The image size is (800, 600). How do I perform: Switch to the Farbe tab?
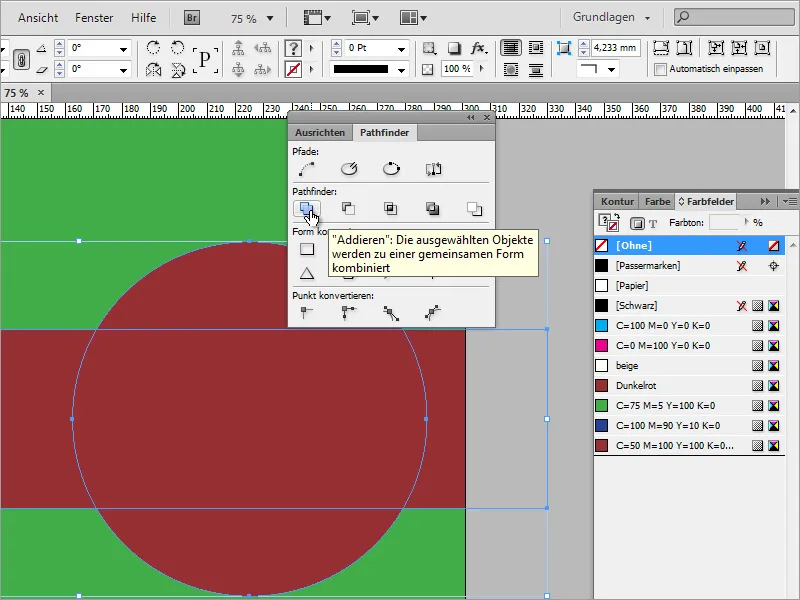click(657, 202)
